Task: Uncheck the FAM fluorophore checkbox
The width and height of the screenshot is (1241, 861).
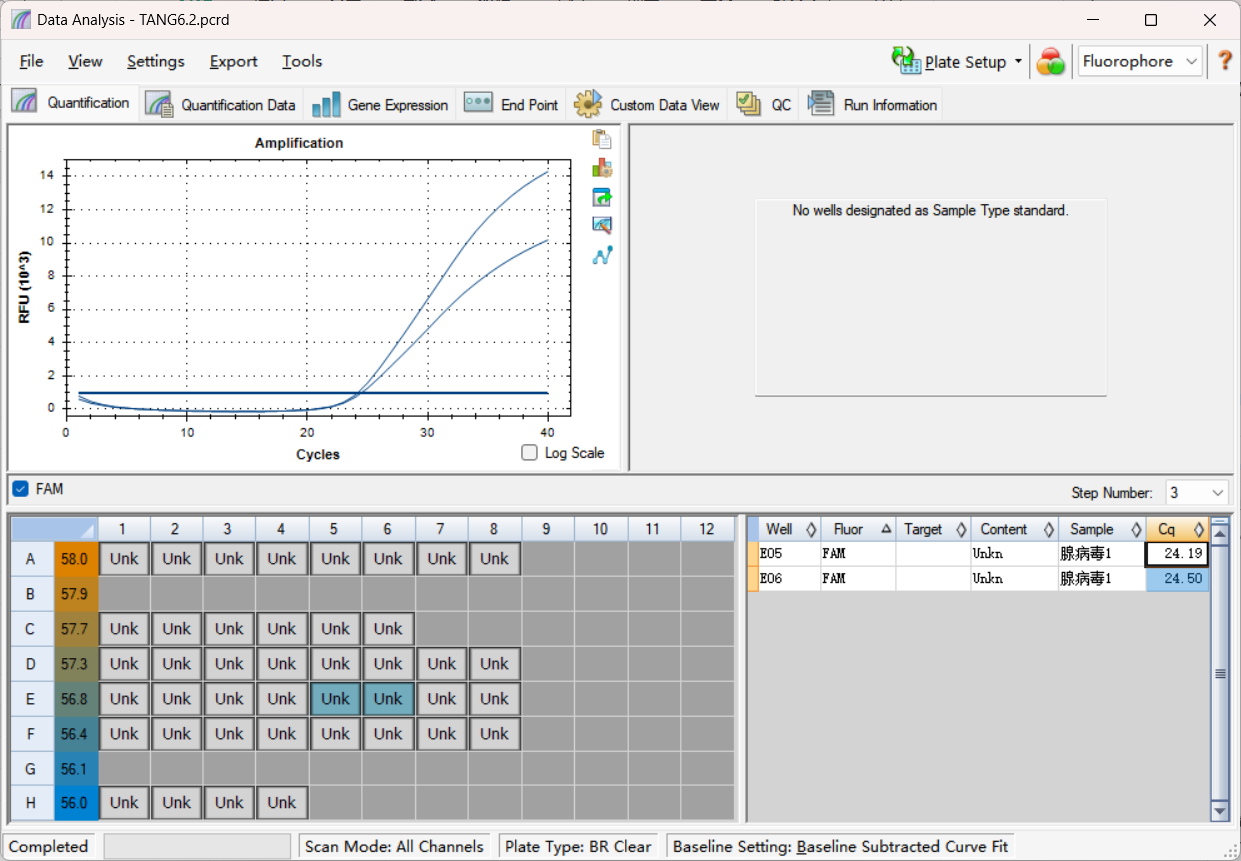Action: [x=20, y=489]
